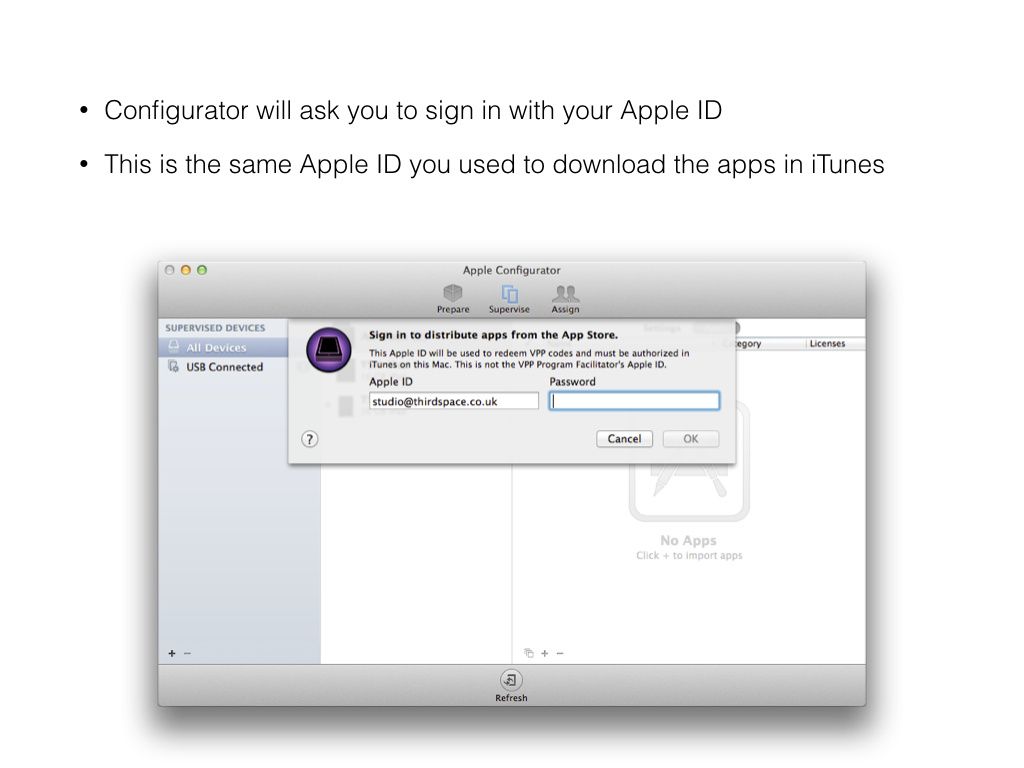Click plus to import apps
Screen dimensions: 1024x768
pos(545,653)
